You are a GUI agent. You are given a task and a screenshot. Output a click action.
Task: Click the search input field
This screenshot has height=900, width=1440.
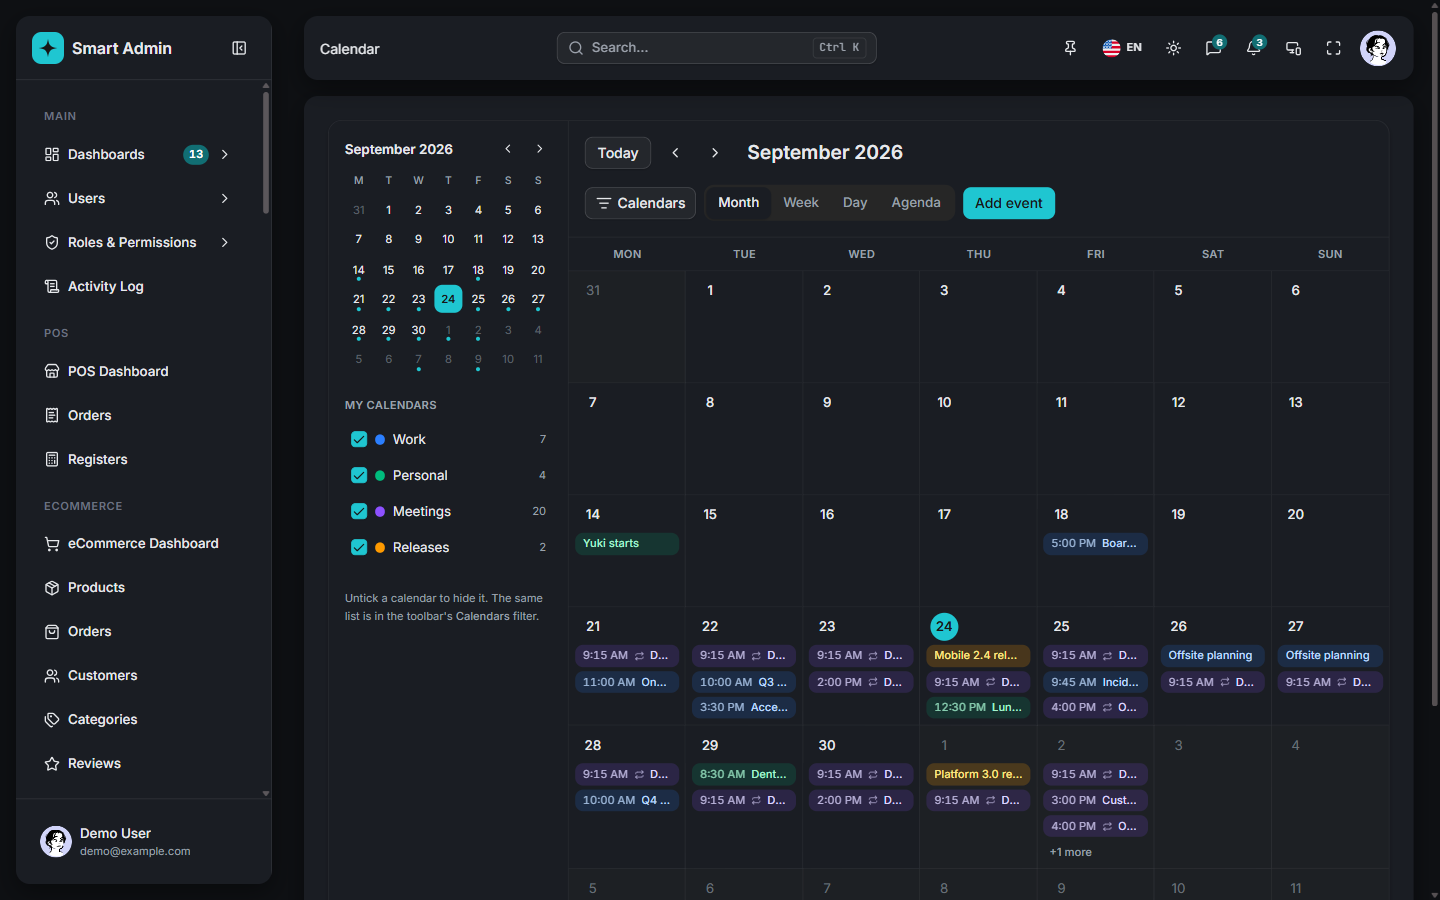[717, 48]
